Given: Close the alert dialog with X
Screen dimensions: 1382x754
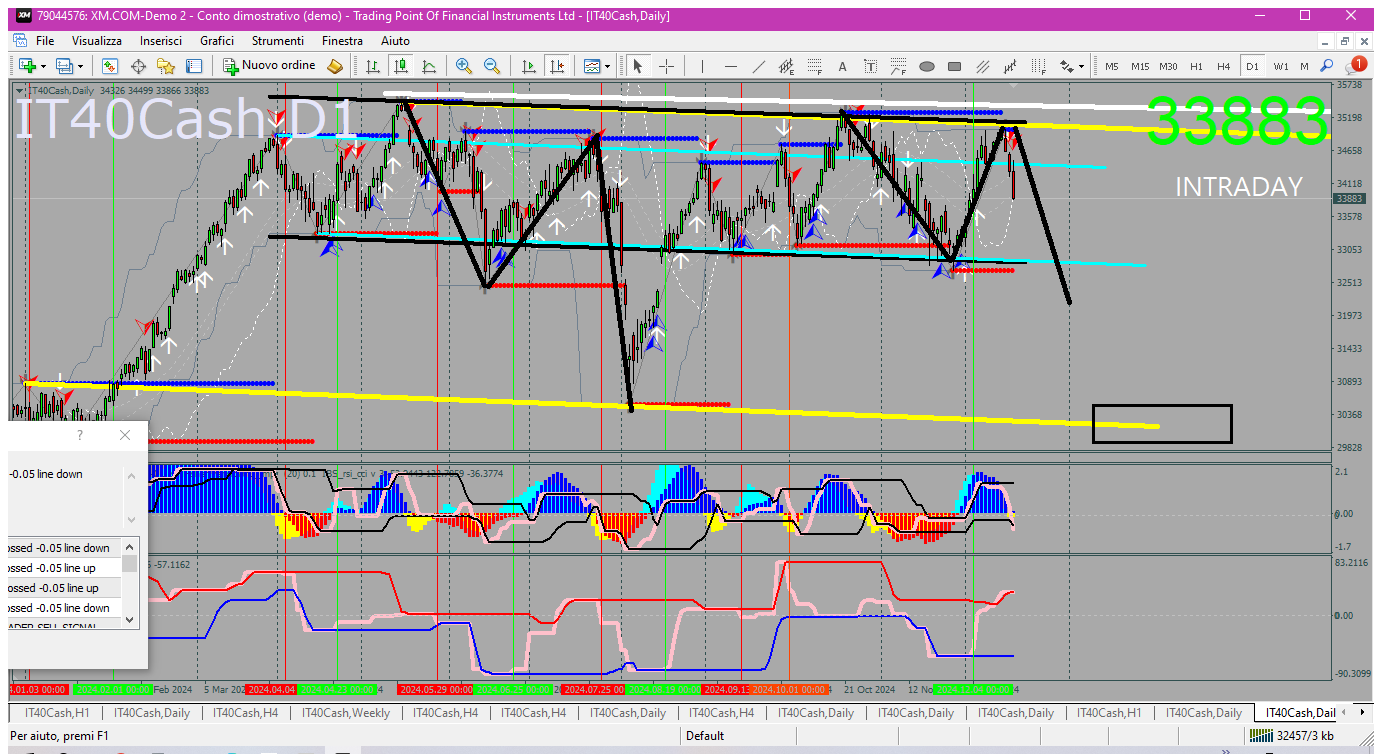Looking at the screenshot, I should coord(124,435).
